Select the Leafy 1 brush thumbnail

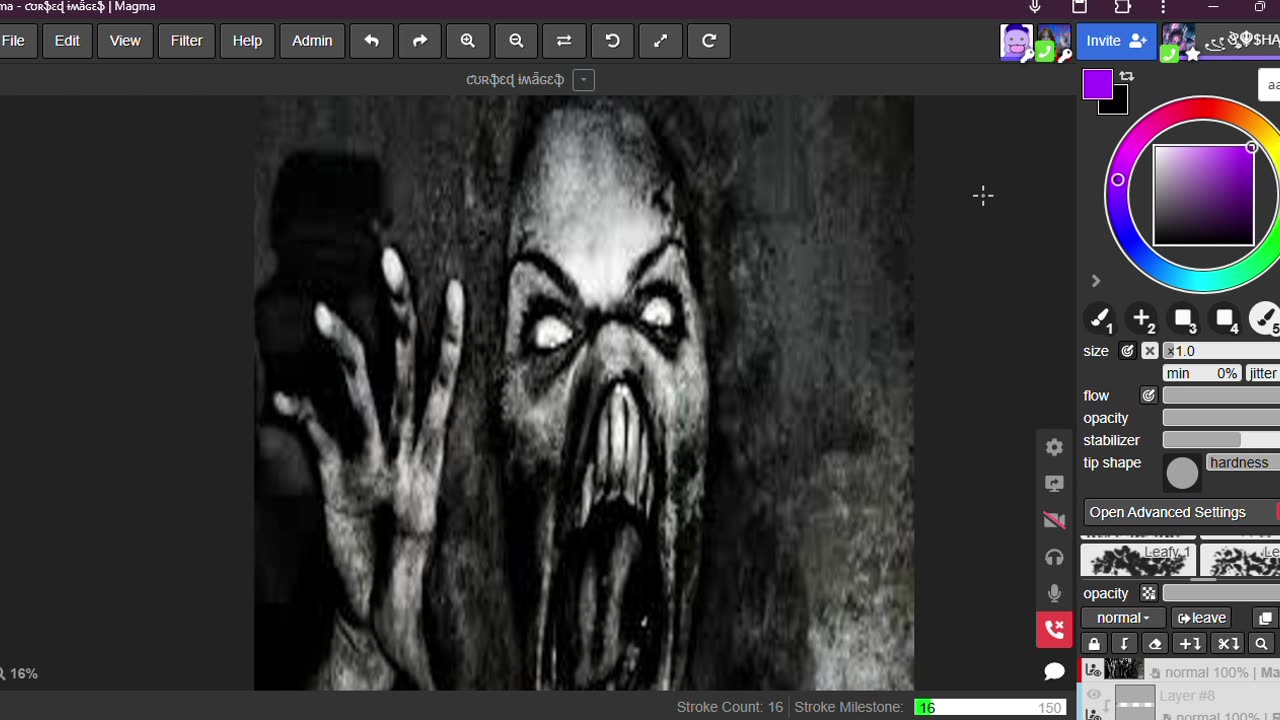click(1138, 560)
